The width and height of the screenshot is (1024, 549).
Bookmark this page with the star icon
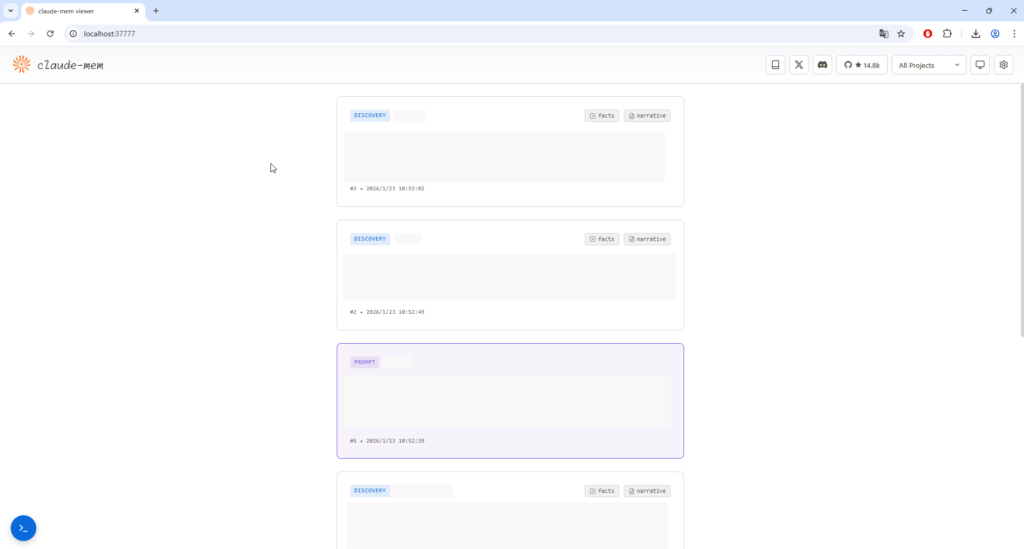pyautogui.click(x=901, y=33)
